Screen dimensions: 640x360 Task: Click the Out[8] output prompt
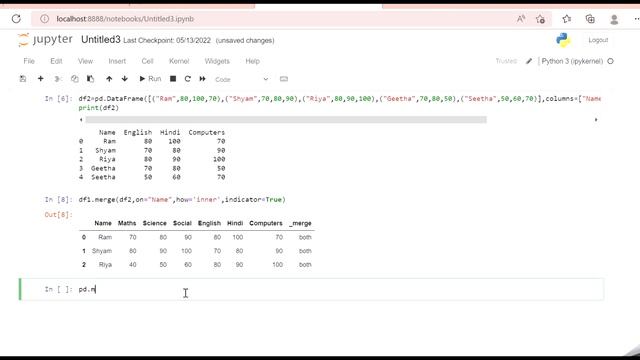(x=58, y=215)
